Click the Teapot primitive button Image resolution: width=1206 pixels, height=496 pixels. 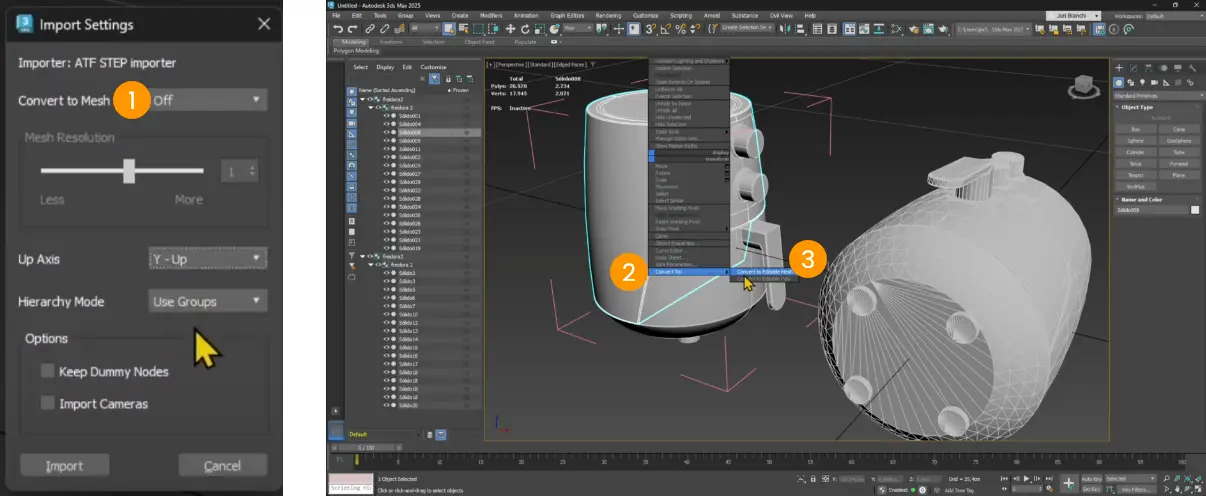(1136, 175)
